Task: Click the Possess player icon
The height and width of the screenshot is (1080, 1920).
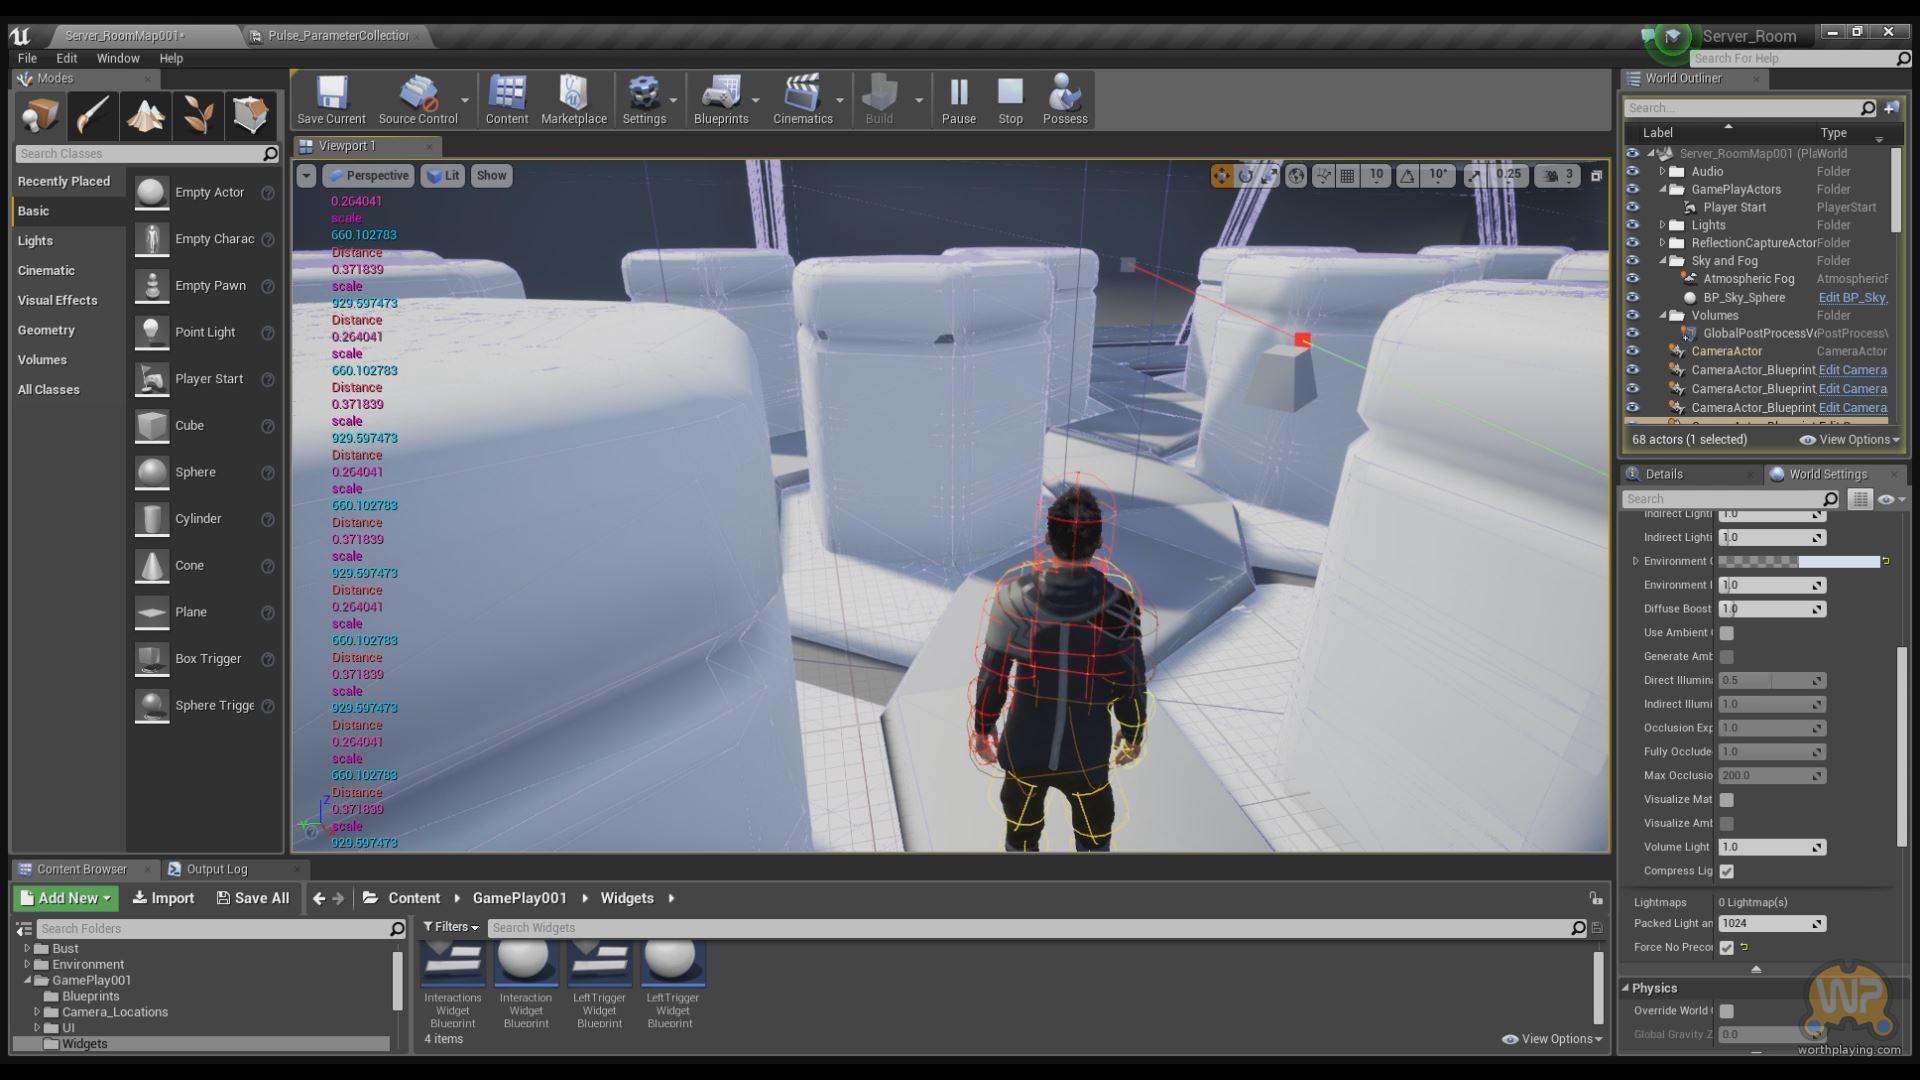Action: (x=1064, y=99)
